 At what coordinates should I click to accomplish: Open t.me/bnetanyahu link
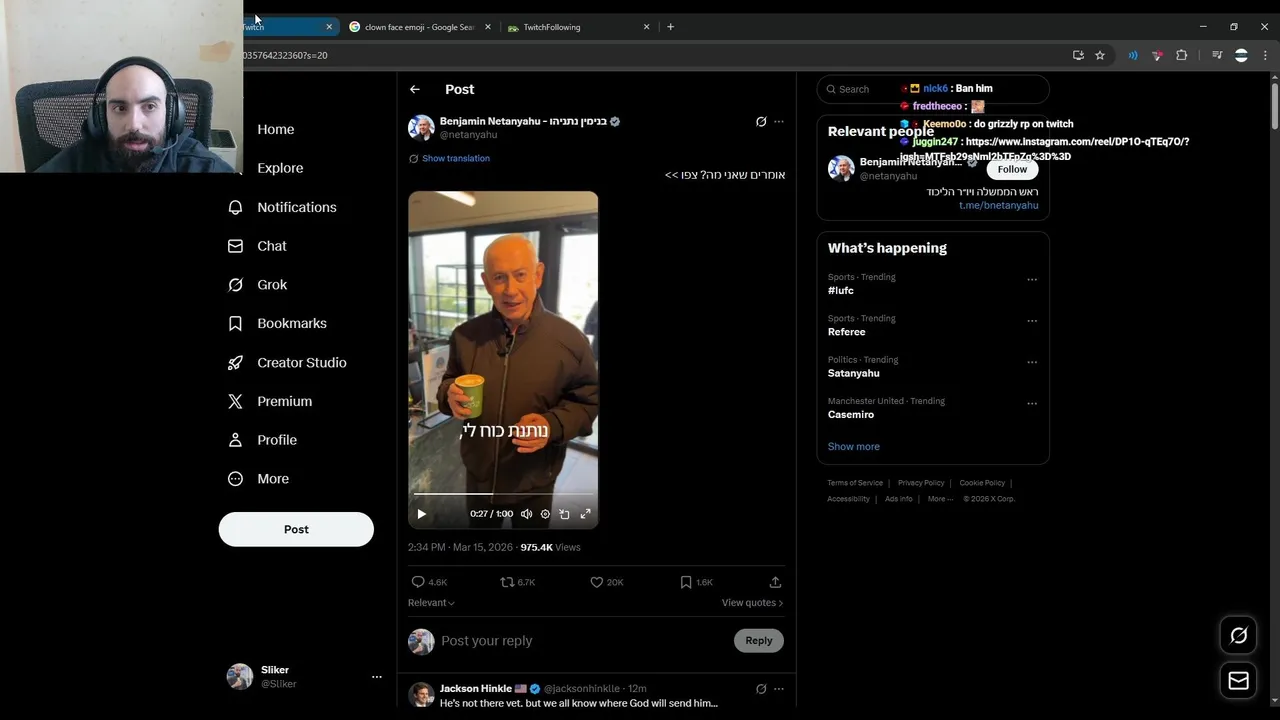(x=998, y=206)
